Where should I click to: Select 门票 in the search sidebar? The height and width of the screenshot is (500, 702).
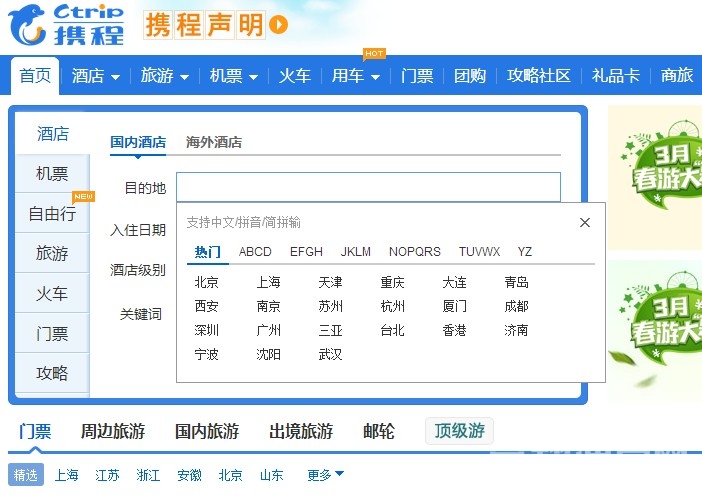tap(52, 333)
